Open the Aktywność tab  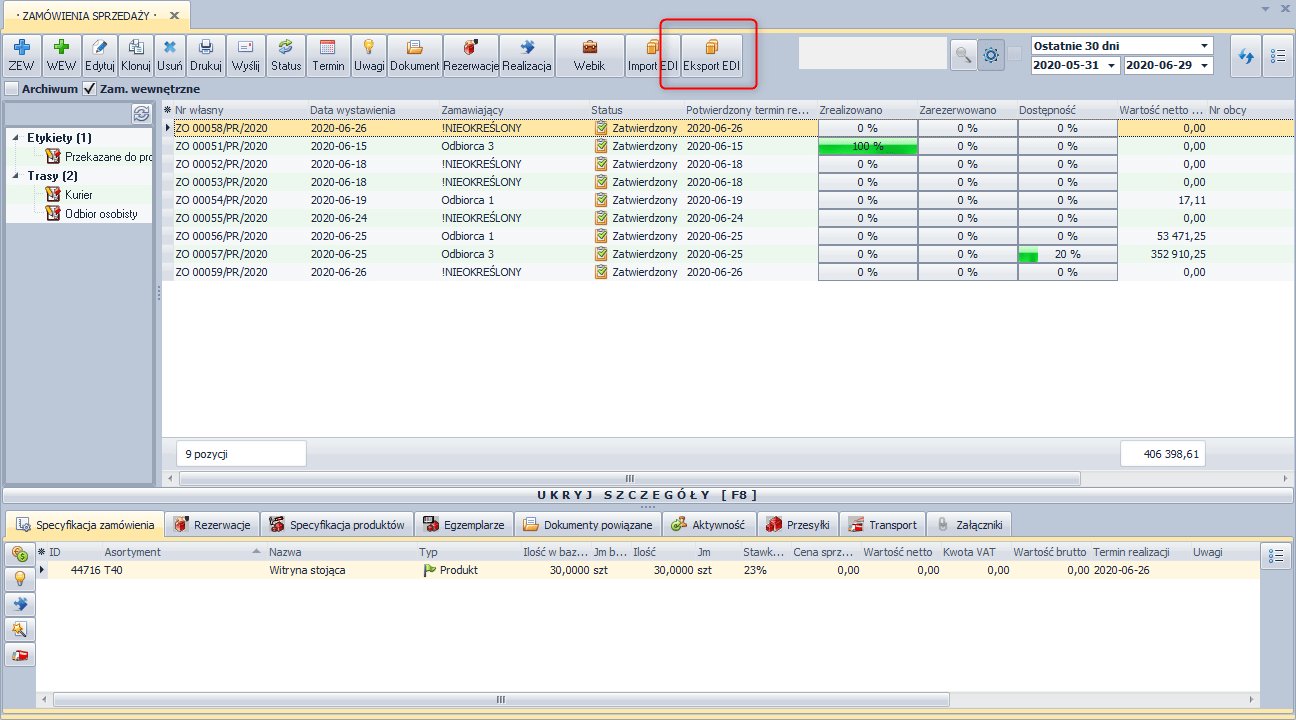coord(708,524)
